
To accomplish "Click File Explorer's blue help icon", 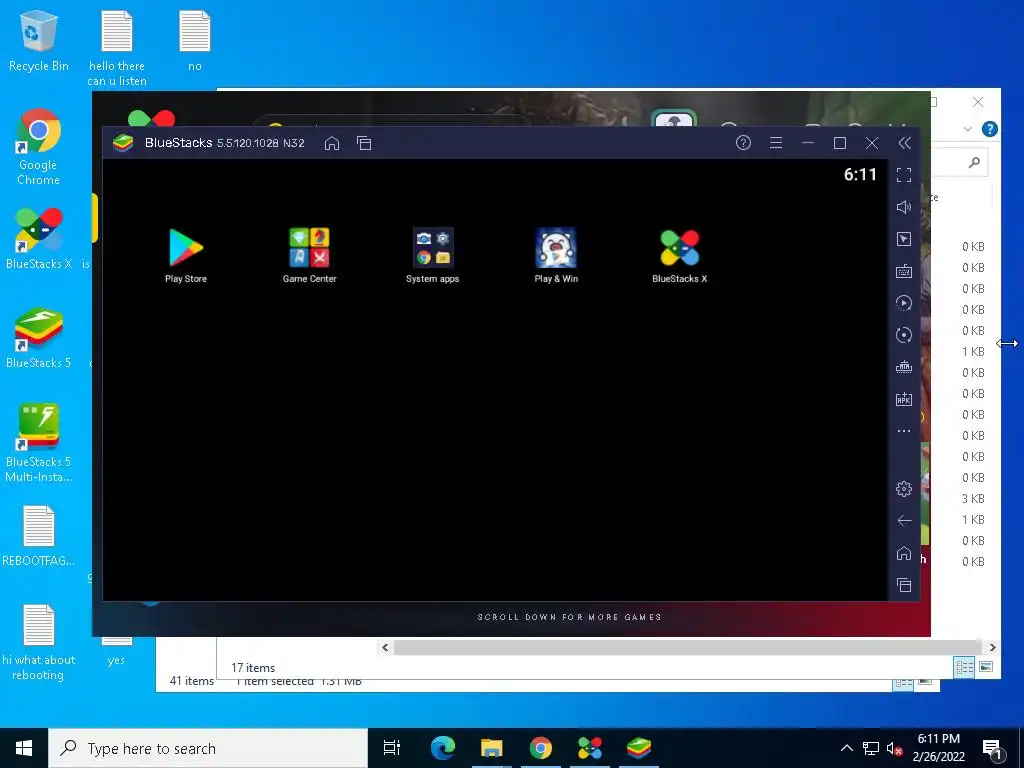I will pos(990,129).
